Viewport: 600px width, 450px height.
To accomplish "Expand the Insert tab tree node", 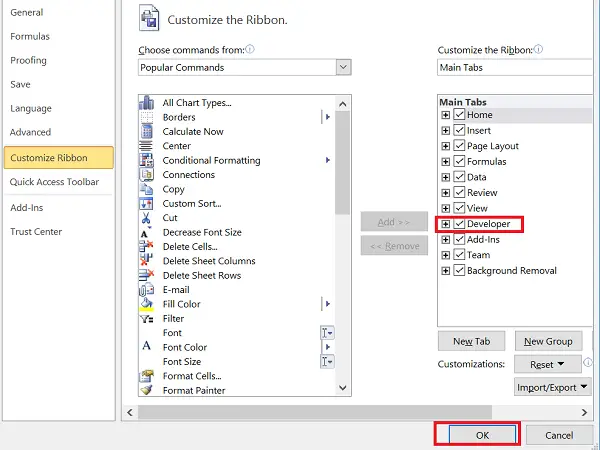I will tap(445, 130).
